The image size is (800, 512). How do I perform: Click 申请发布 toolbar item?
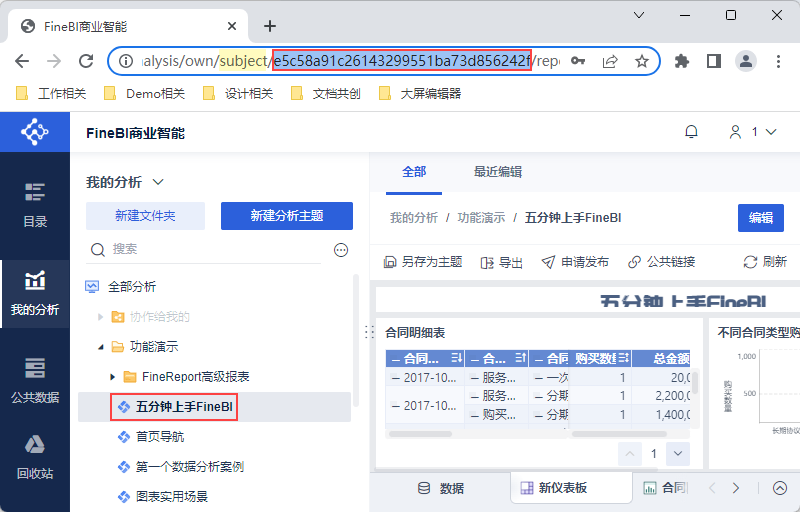pyautogui.click(x=575, y=262)
